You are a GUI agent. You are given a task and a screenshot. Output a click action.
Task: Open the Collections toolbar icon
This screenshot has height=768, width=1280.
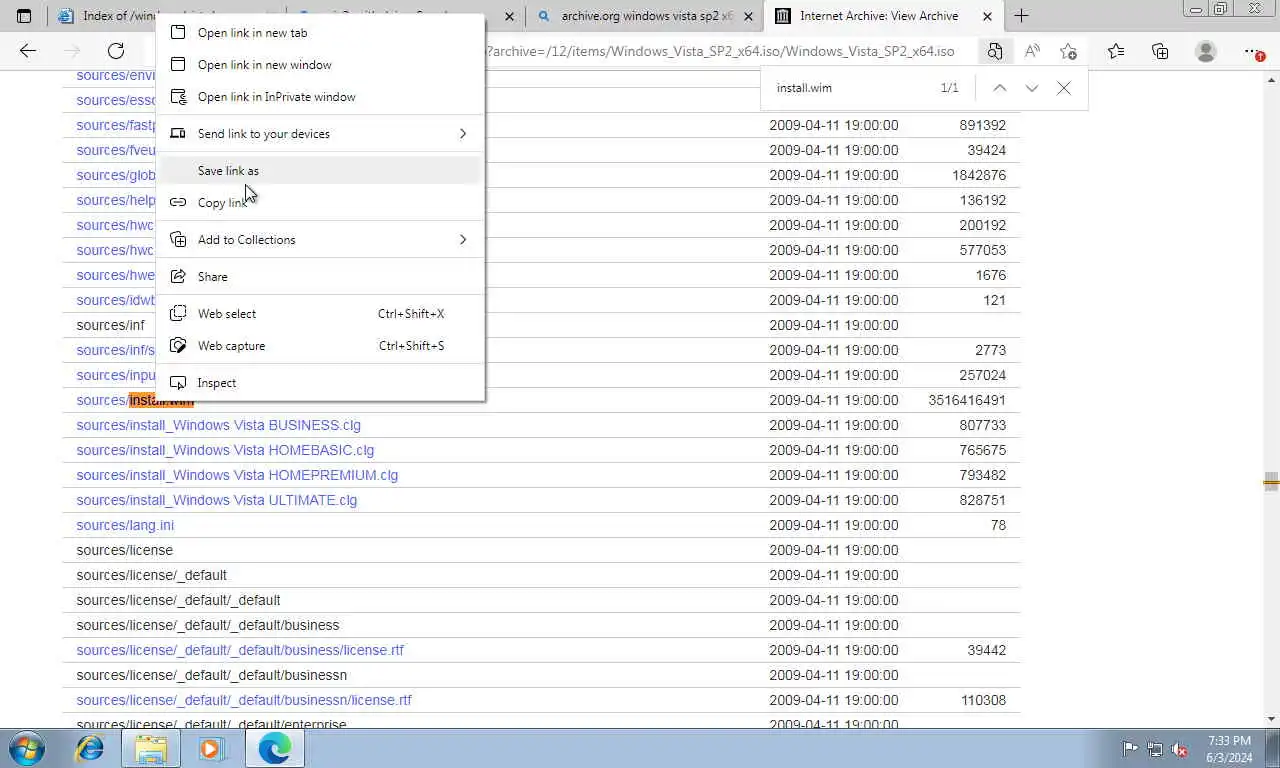coord(1160,51)
